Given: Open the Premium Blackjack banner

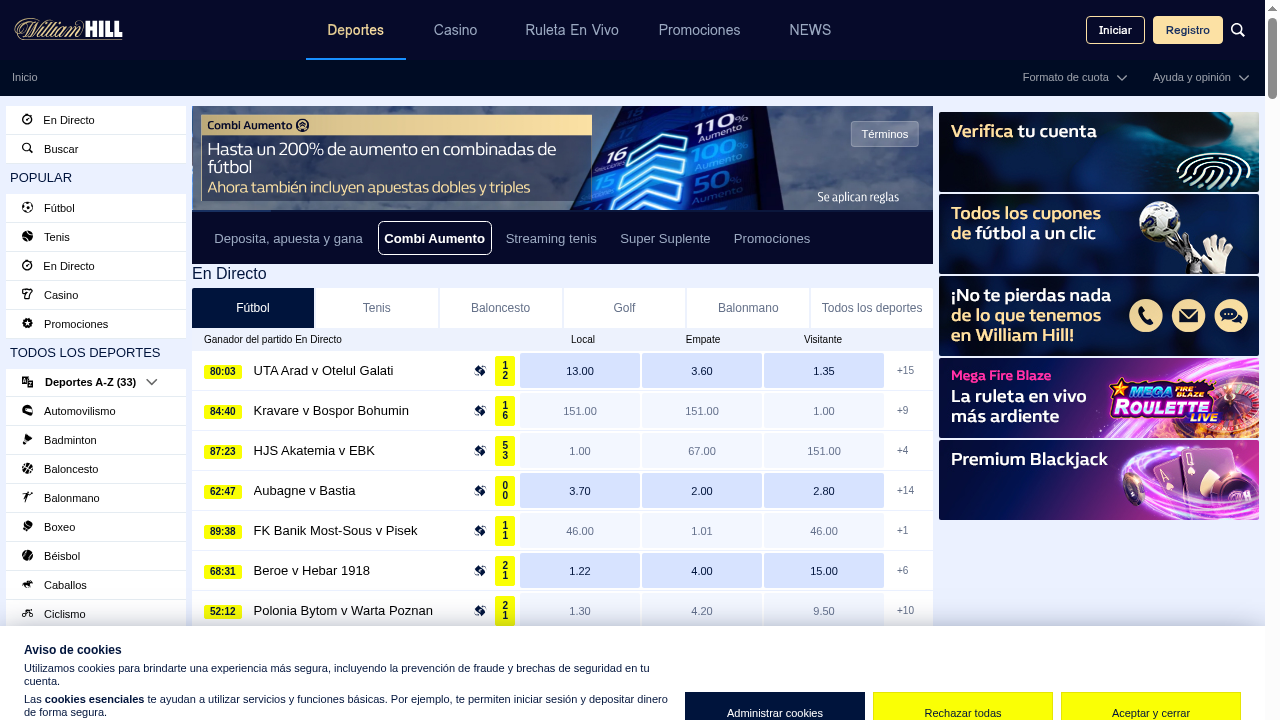Looking at the screenshot, I should point(1099,480).
